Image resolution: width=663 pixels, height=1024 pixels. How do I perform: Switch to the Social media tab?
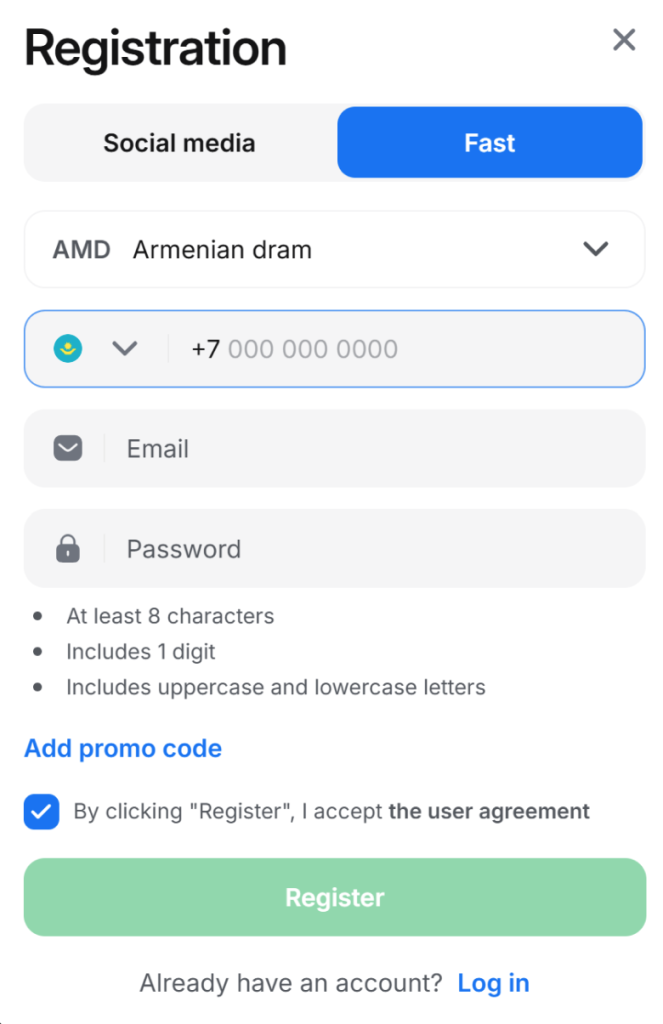(180, 143)
